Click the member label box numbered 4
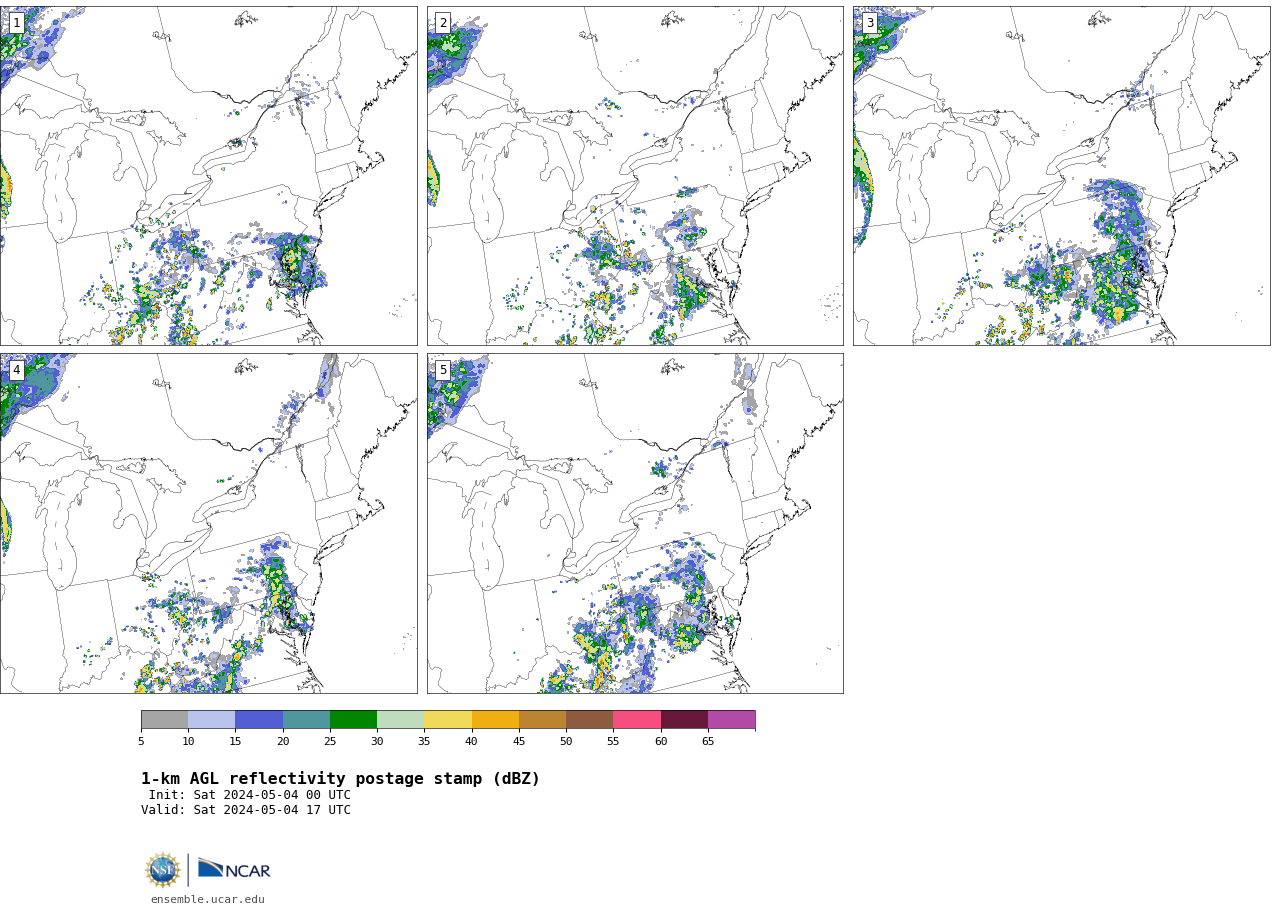This screenshot has width=1280, height=910. [16, 370]
